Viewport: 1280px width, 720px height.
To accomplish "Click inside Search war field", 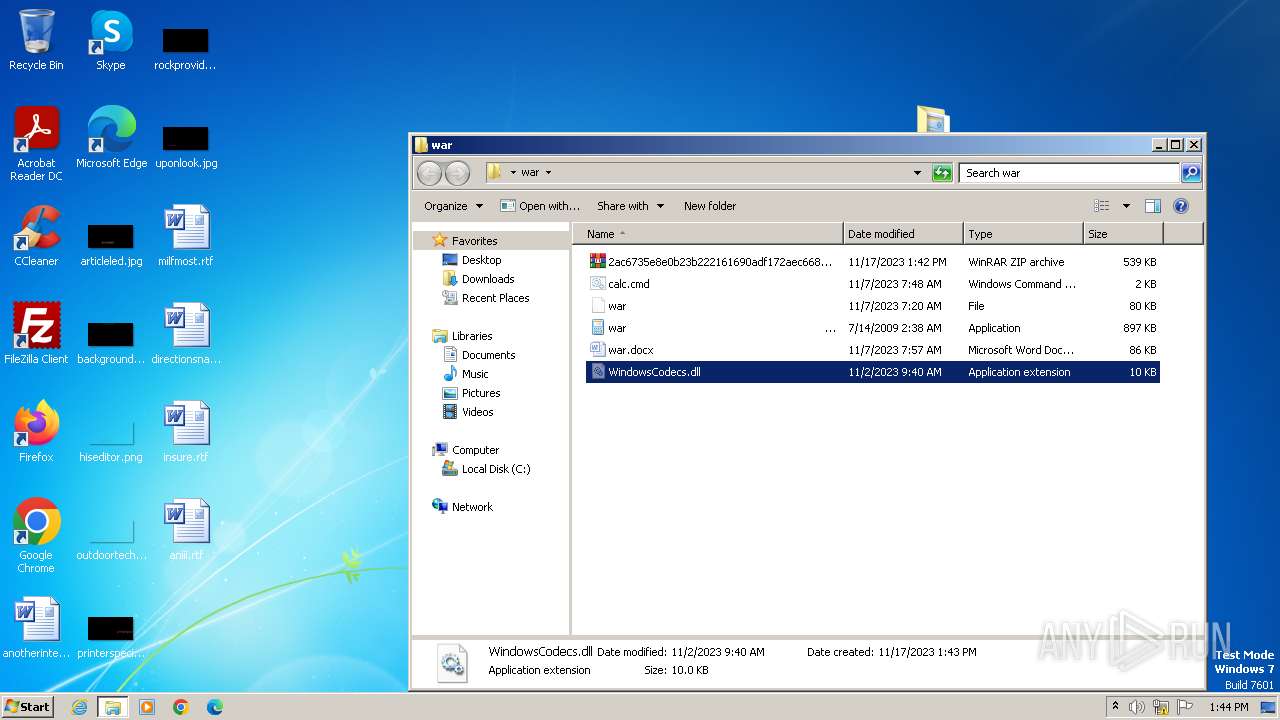I will [x=1068, y=173].
